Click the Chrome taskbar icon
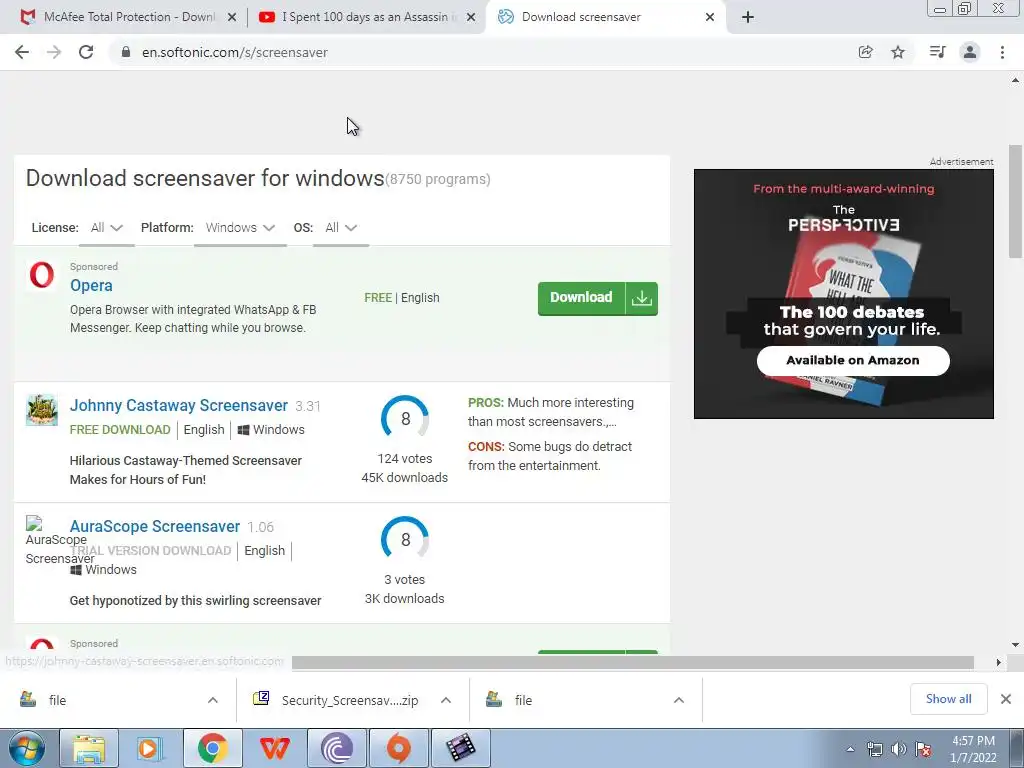The image size is (1024, 768). 213,748
